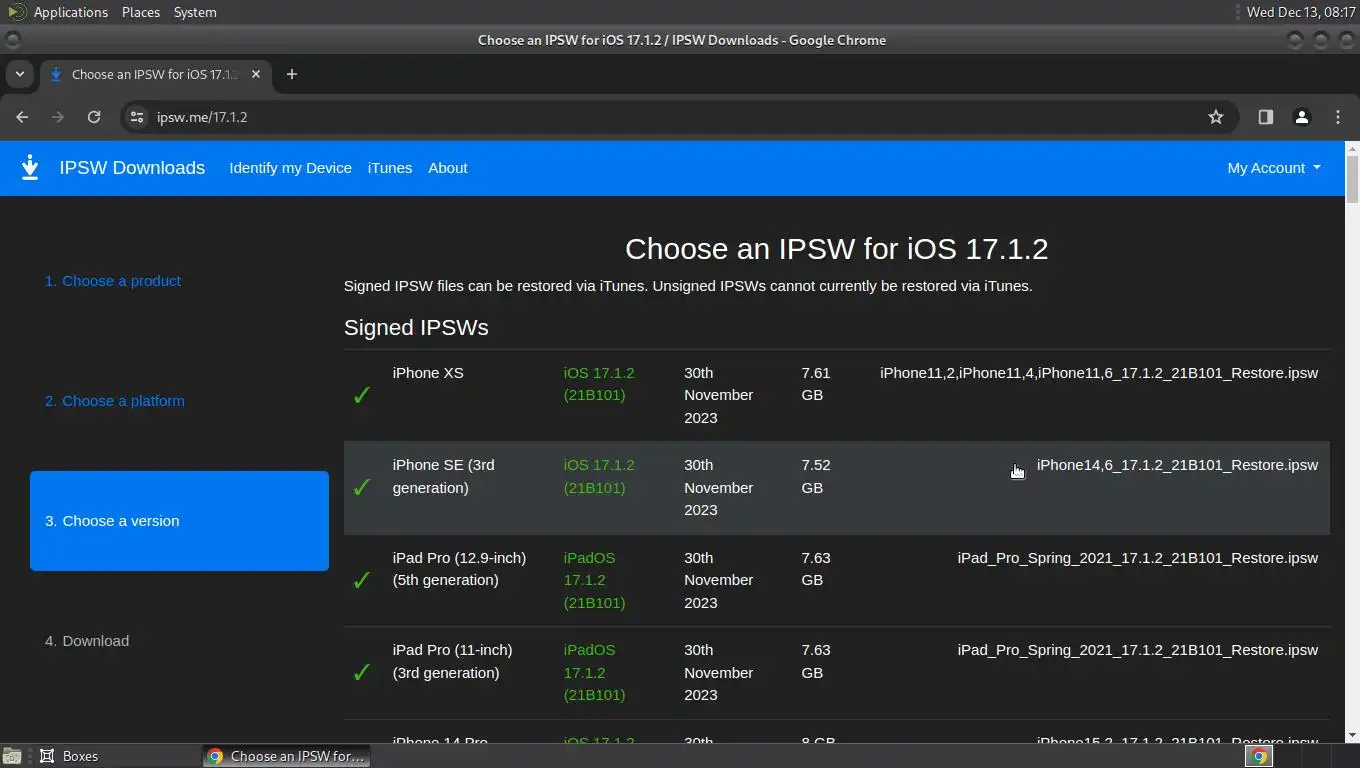The image size is (1360, 768).
Task: Open the Chrome three-dot menu
Action: (x=1338, y=117)
